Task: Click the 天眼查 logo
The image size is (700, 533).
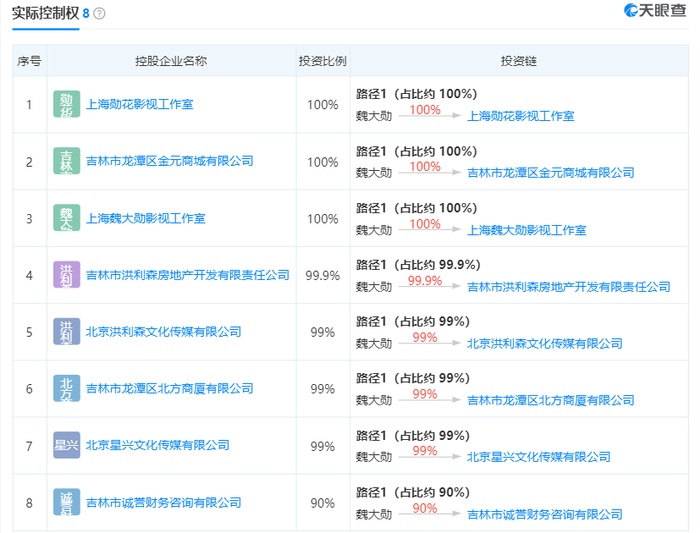Action: 655,10
